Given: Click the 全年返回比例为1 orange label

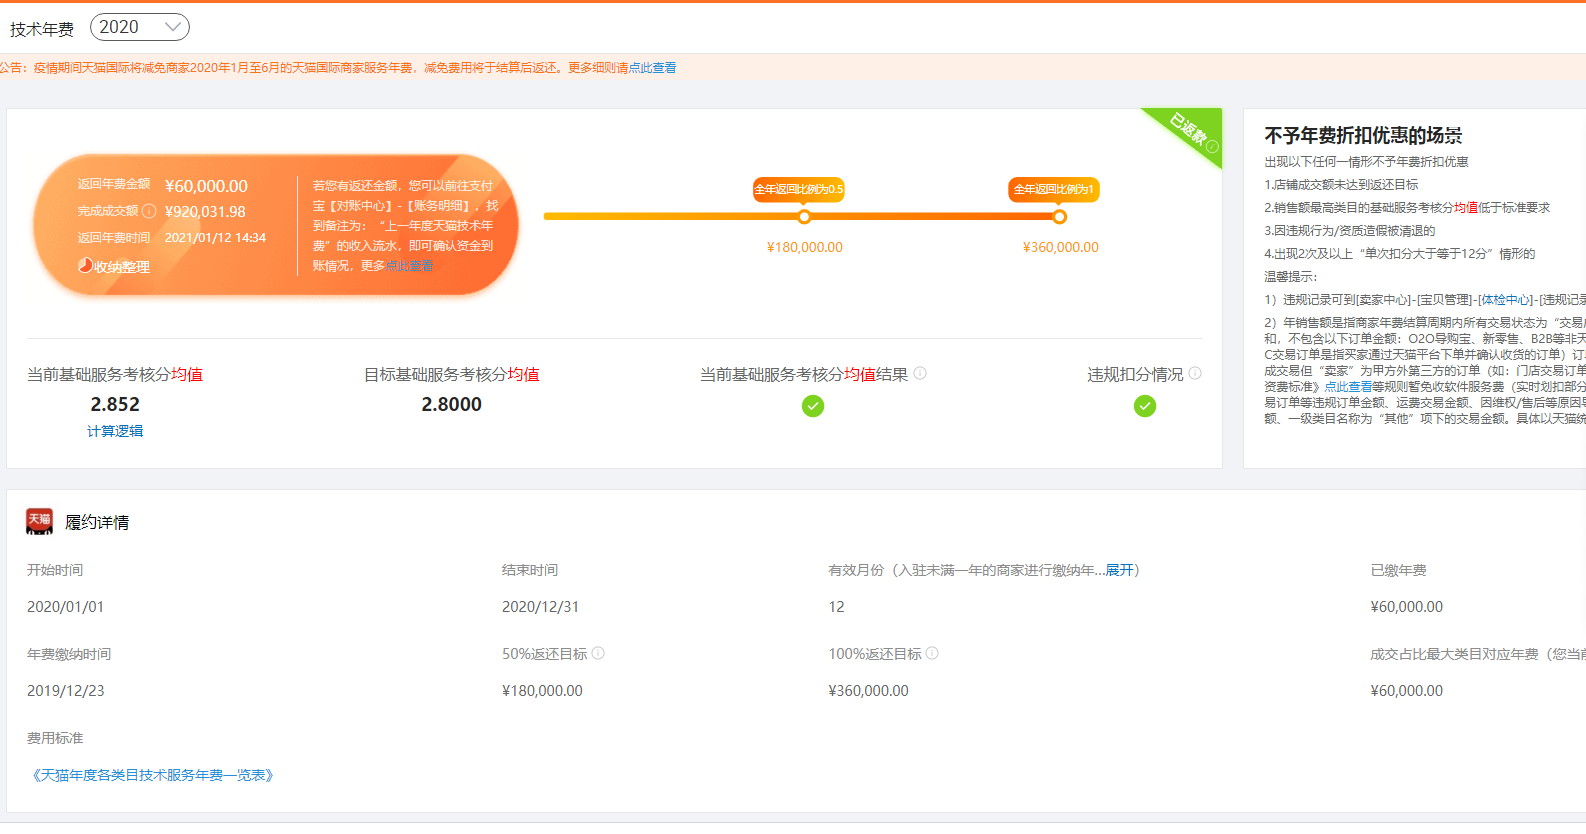Looking at the screenshot, I should coord(1054,189).
